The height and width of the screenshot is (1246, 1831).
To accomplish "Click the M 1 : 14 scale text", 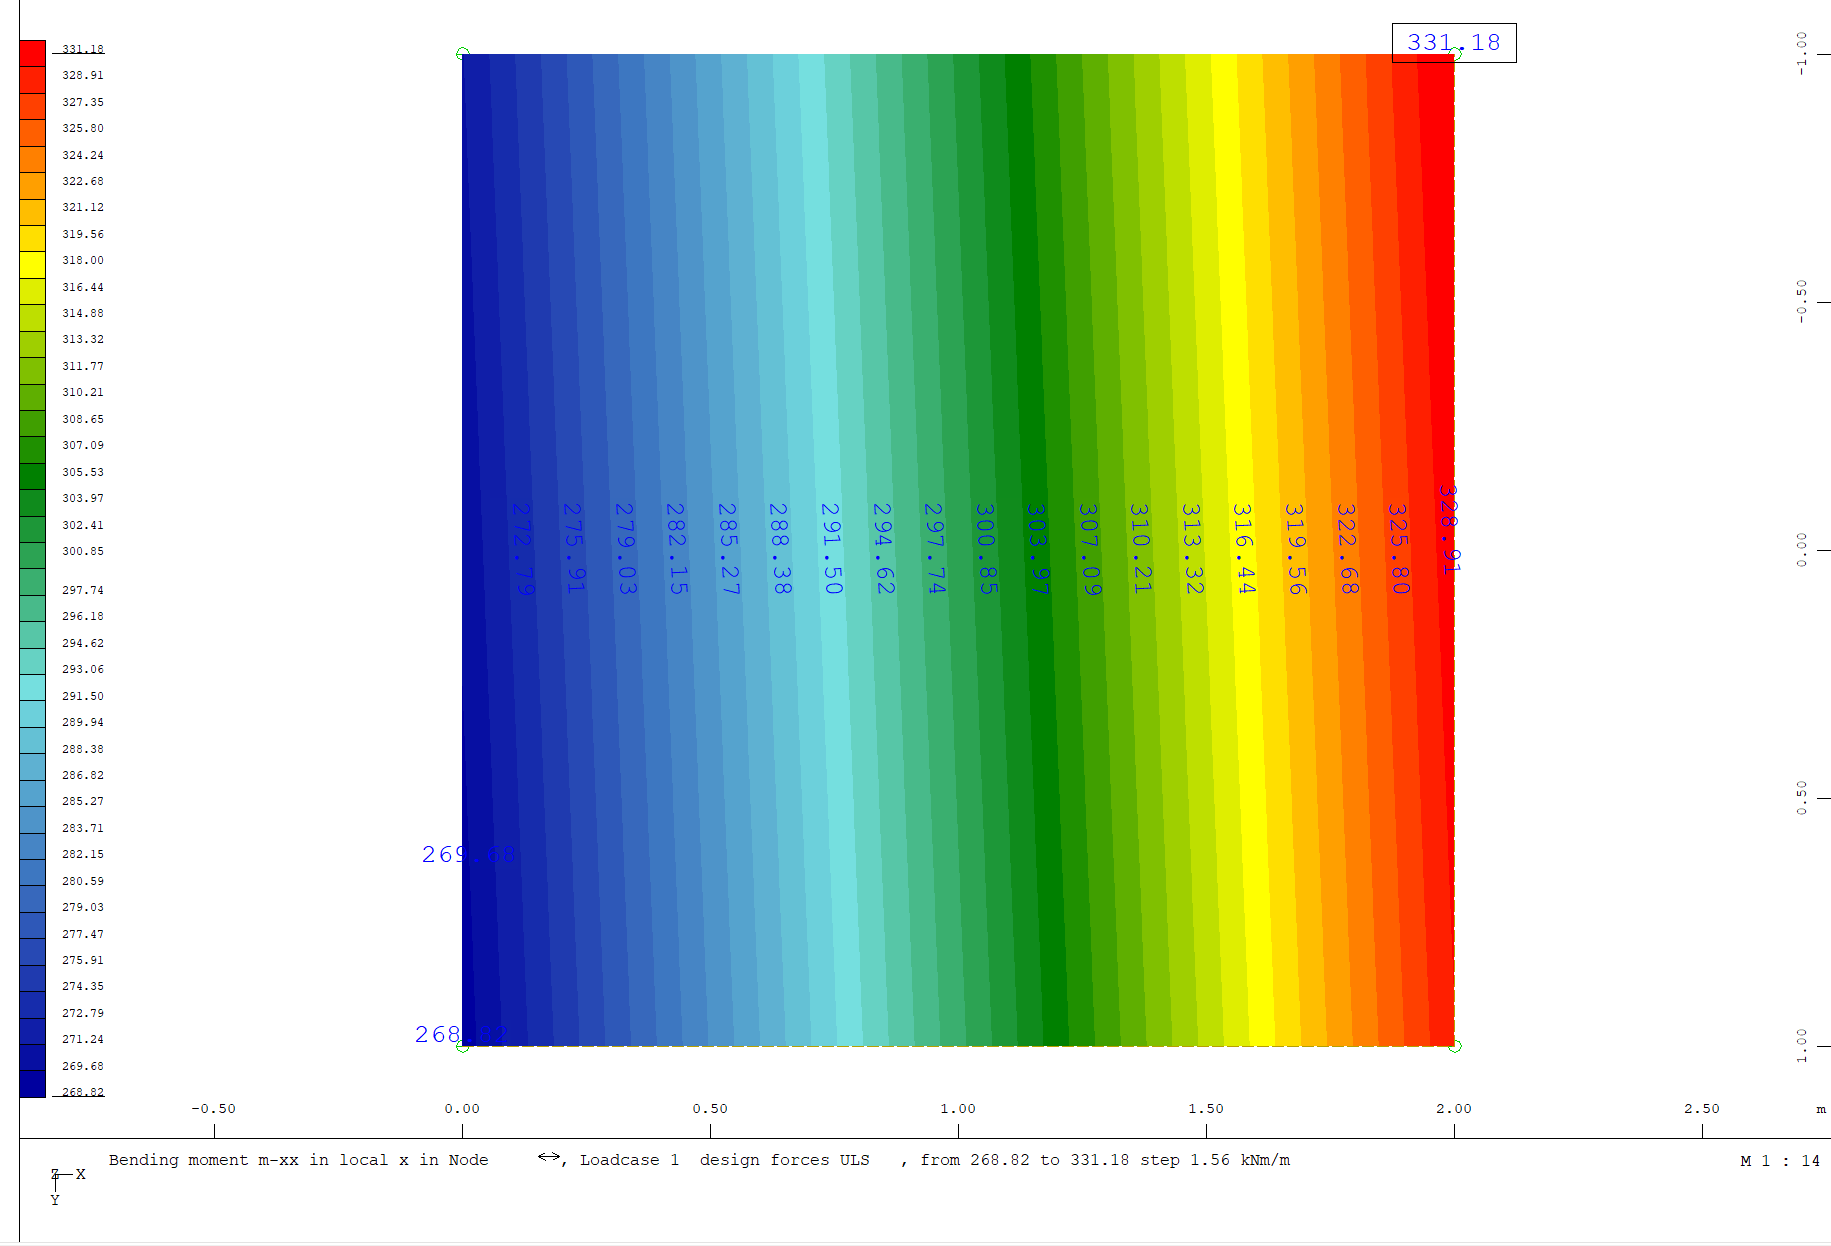I will point(1780,1161).
